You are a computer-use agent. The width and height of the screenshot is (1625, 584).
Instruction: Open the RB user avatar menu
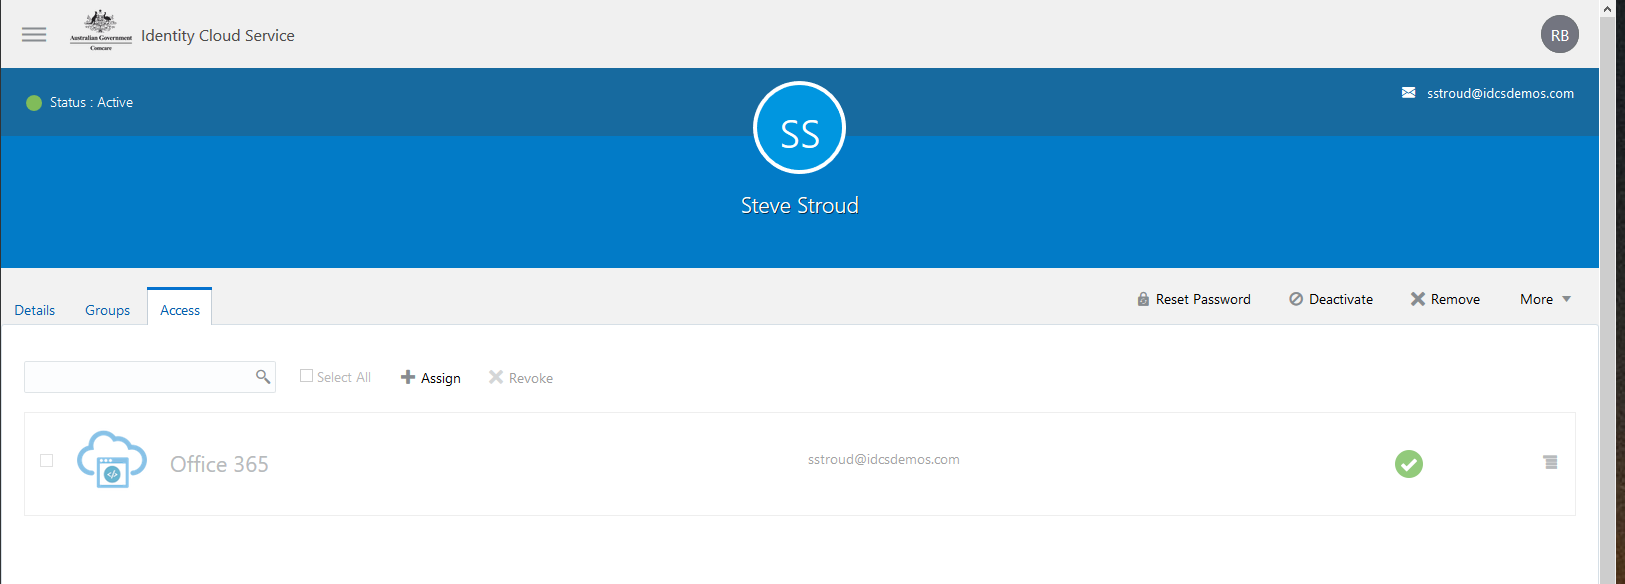pos(1559,35)
